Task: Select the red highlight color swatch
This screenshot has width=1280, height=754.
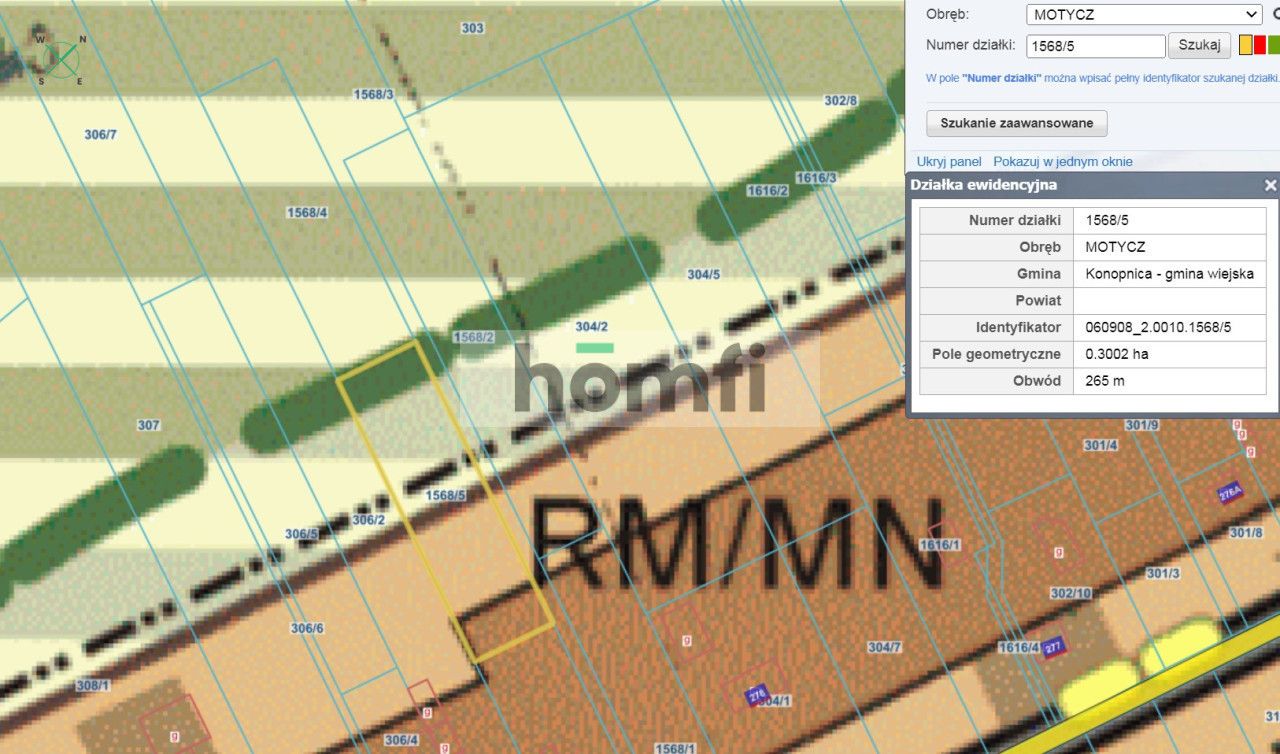Action: point(1260,45)
